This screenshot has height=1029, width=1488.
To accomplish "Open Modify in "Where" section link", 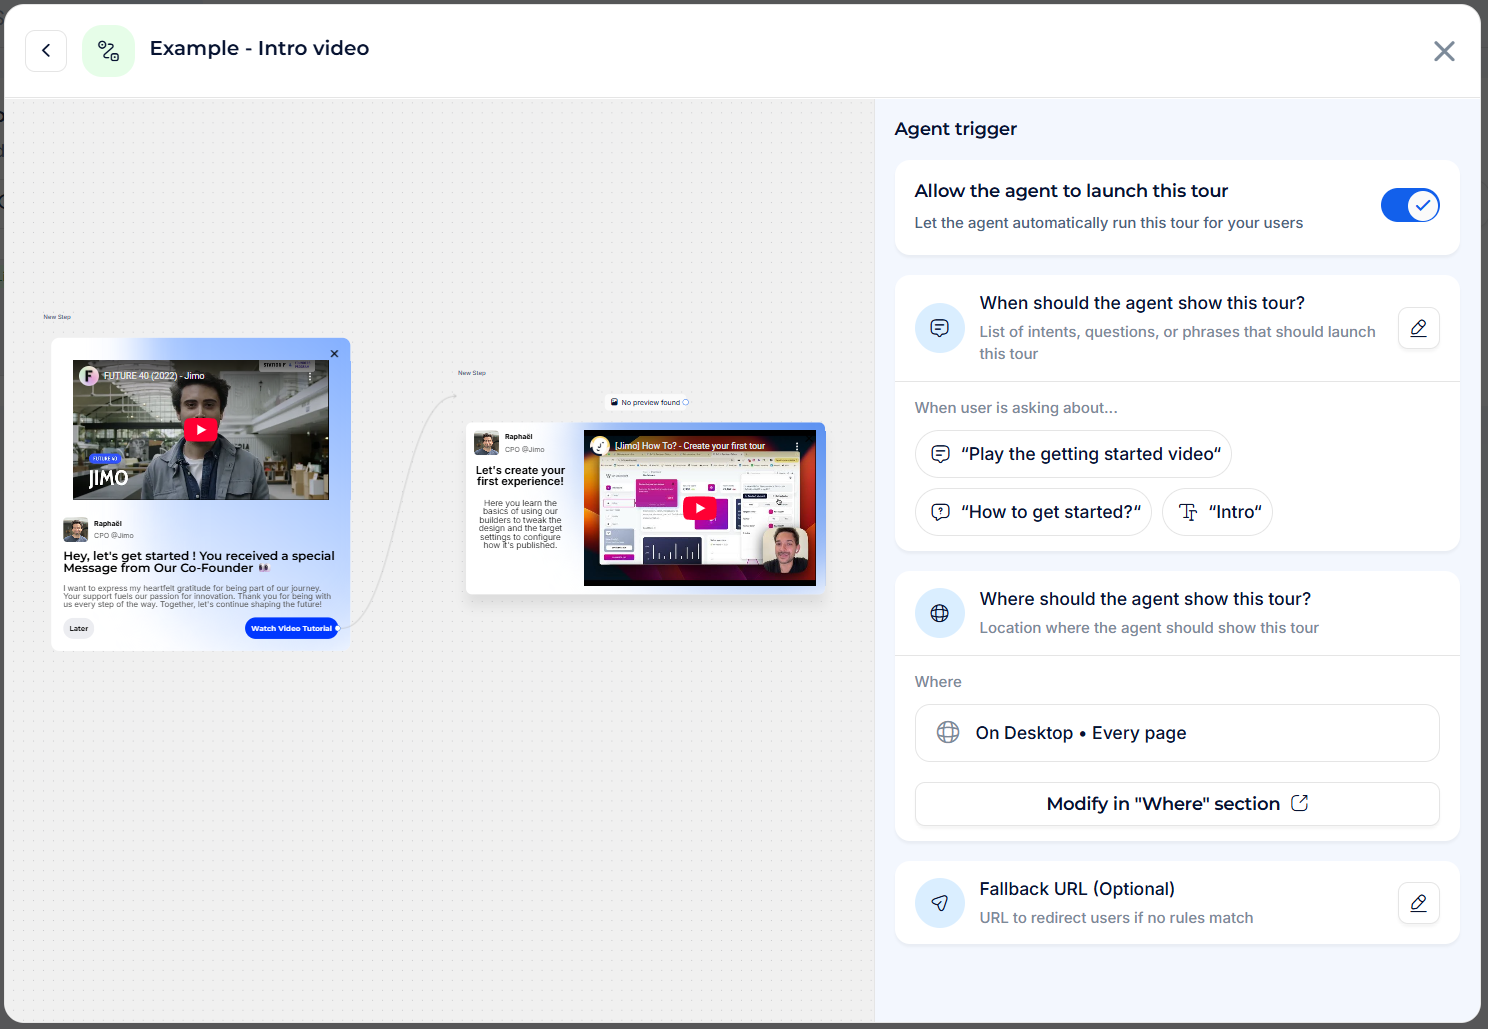I will (x=1176, y=804).
